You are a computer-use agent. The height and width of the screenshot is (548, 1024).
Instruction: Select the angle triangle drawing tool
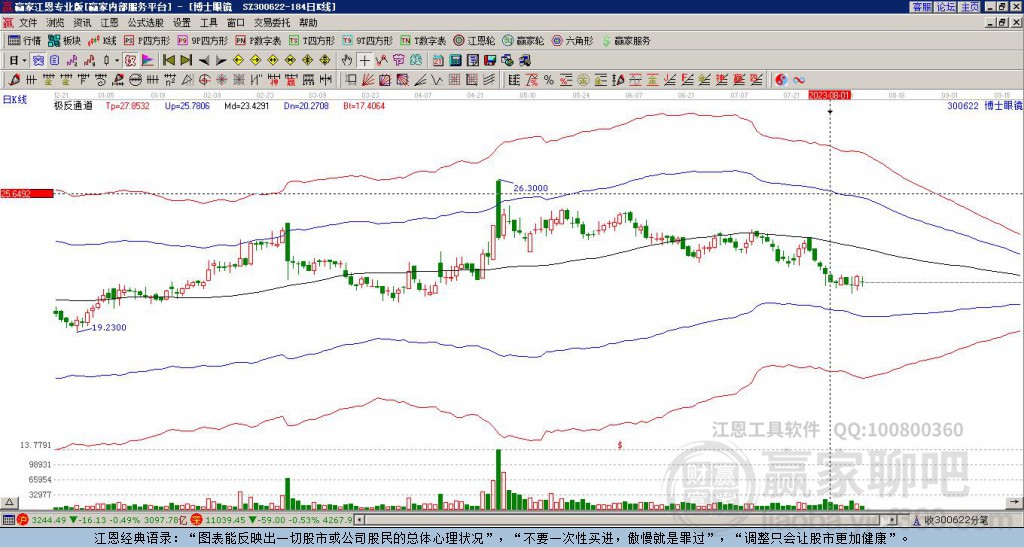point(187,80)
